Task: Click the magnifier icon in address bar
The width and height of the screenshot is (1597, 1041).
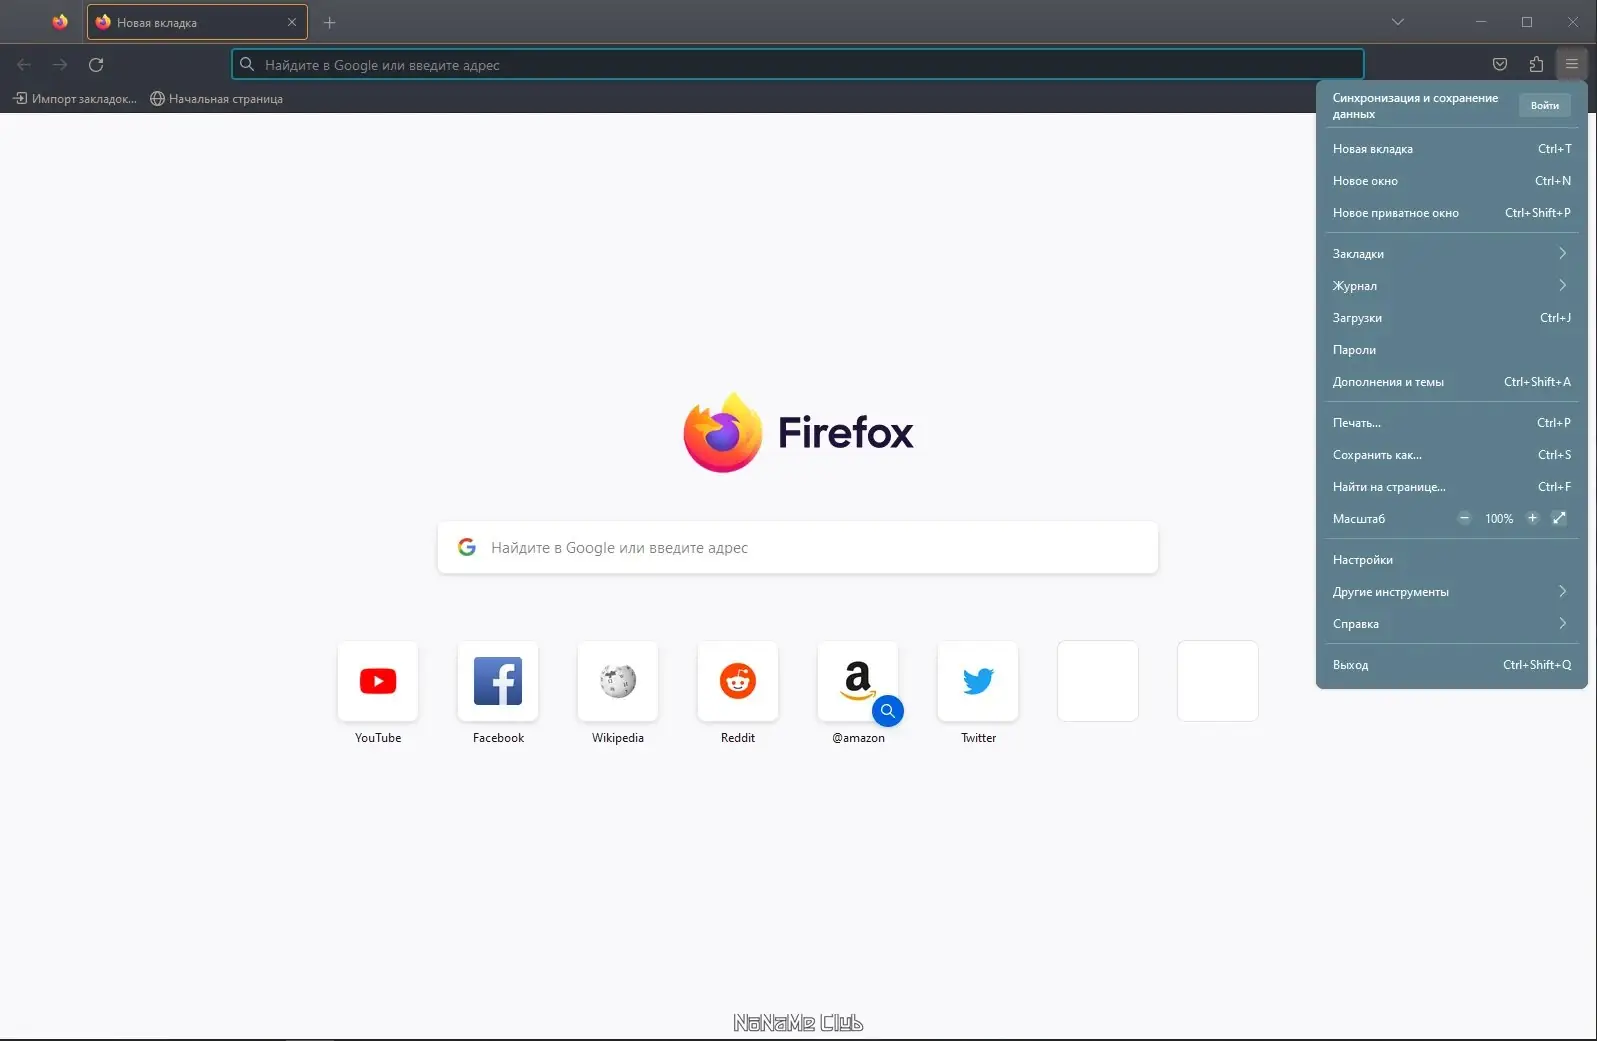Action: (247, 64)
